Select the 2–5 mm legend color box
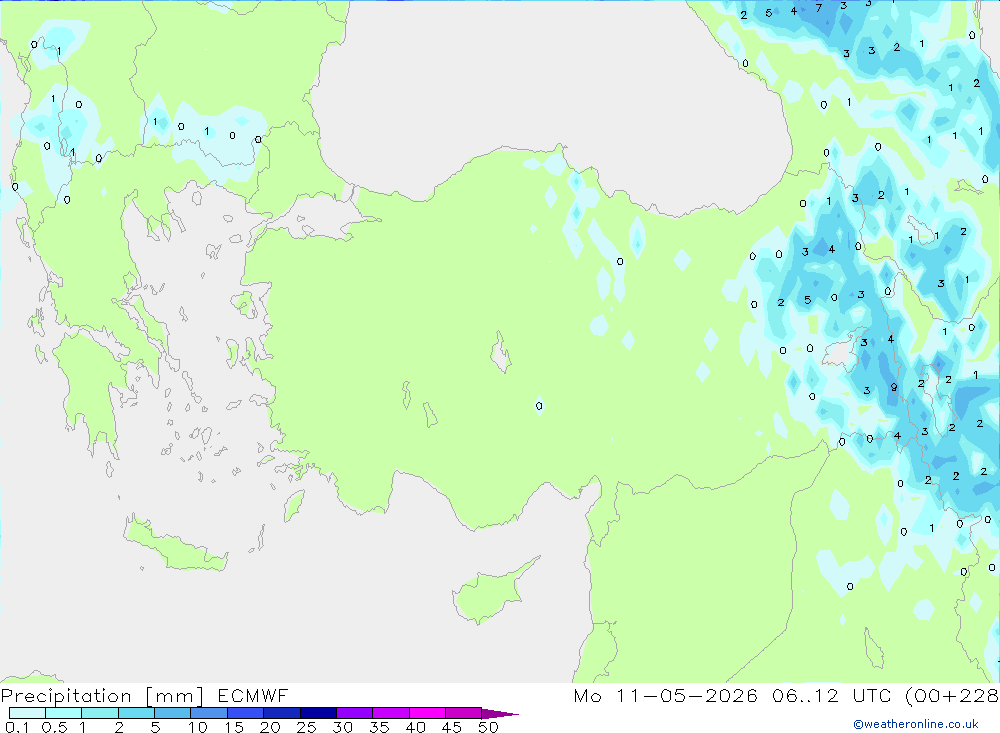The width and height of the screenshot is (1000, 733). [x=136, y=713]
